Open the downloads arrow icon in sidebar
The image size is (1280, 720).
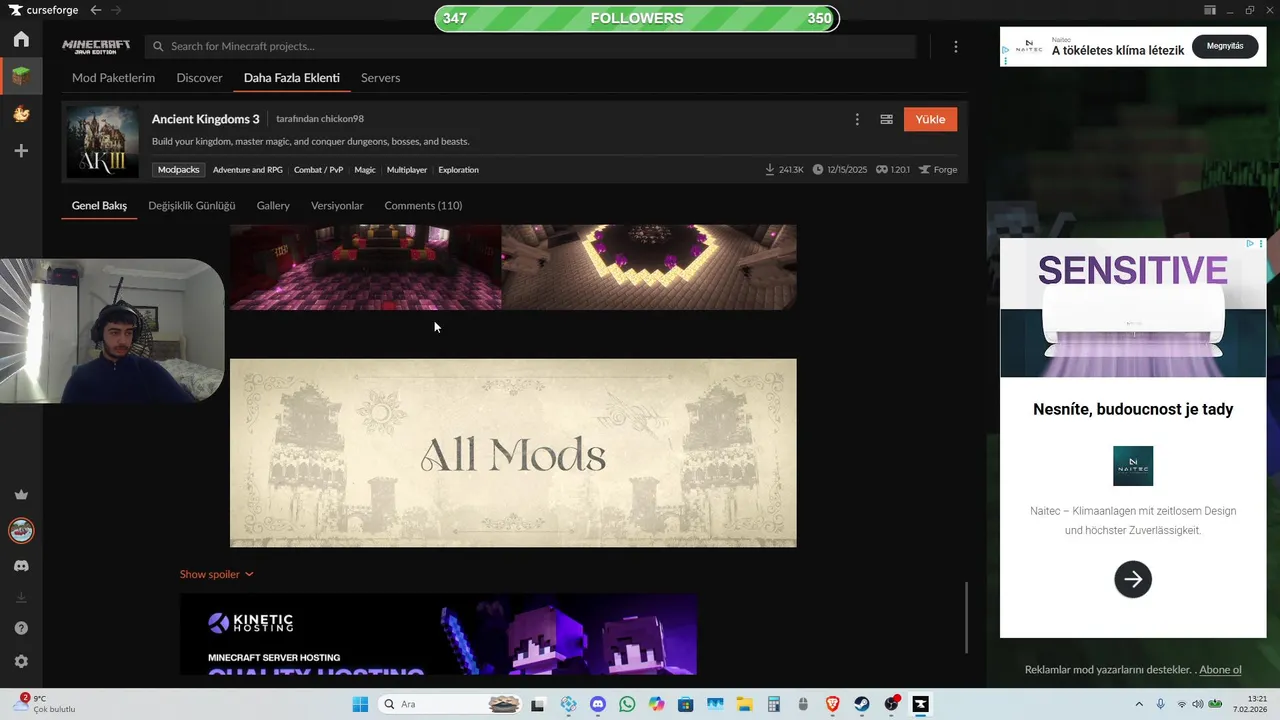pos(21,598)
